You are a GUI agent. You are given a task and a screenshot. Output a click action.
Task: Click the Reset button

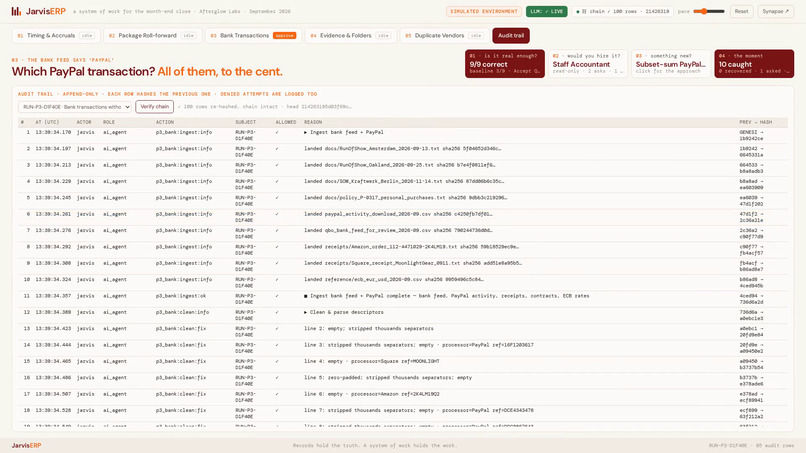click(x=741, y=11)
